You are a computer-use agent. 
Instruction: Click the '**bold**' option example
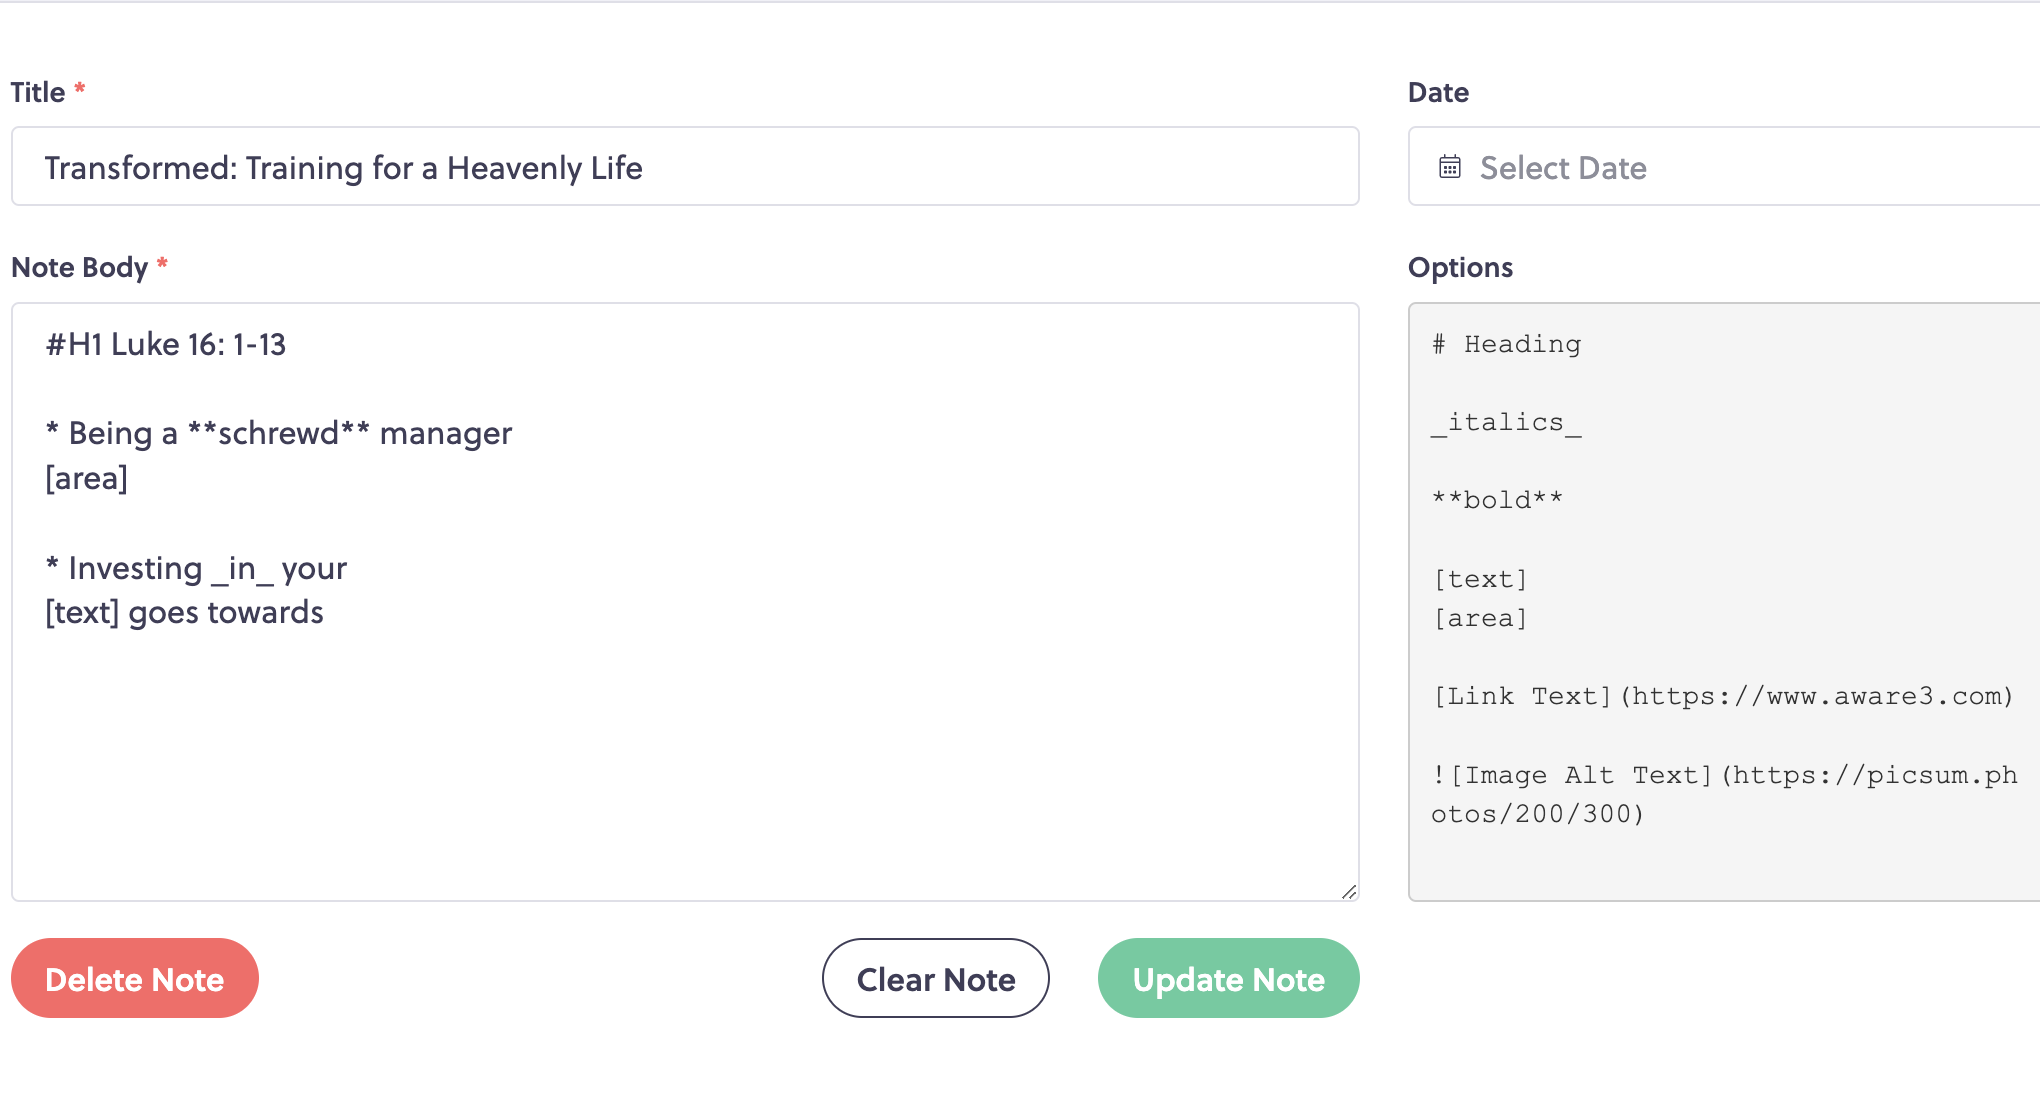click(x=1497, y=500)
